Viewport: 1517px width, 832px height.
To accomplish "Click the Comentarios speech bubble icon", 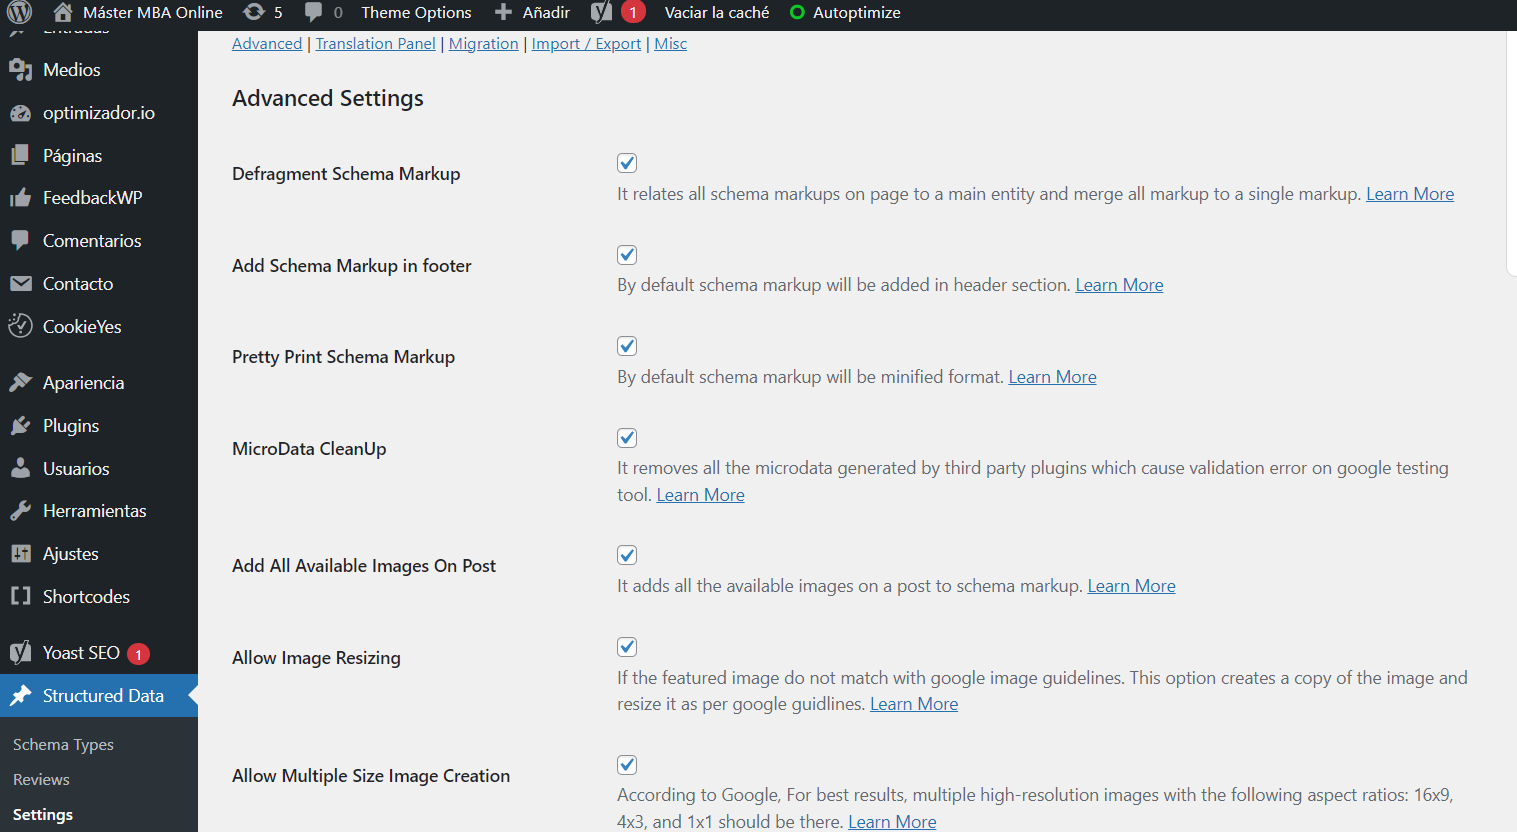I will [20, 241].
